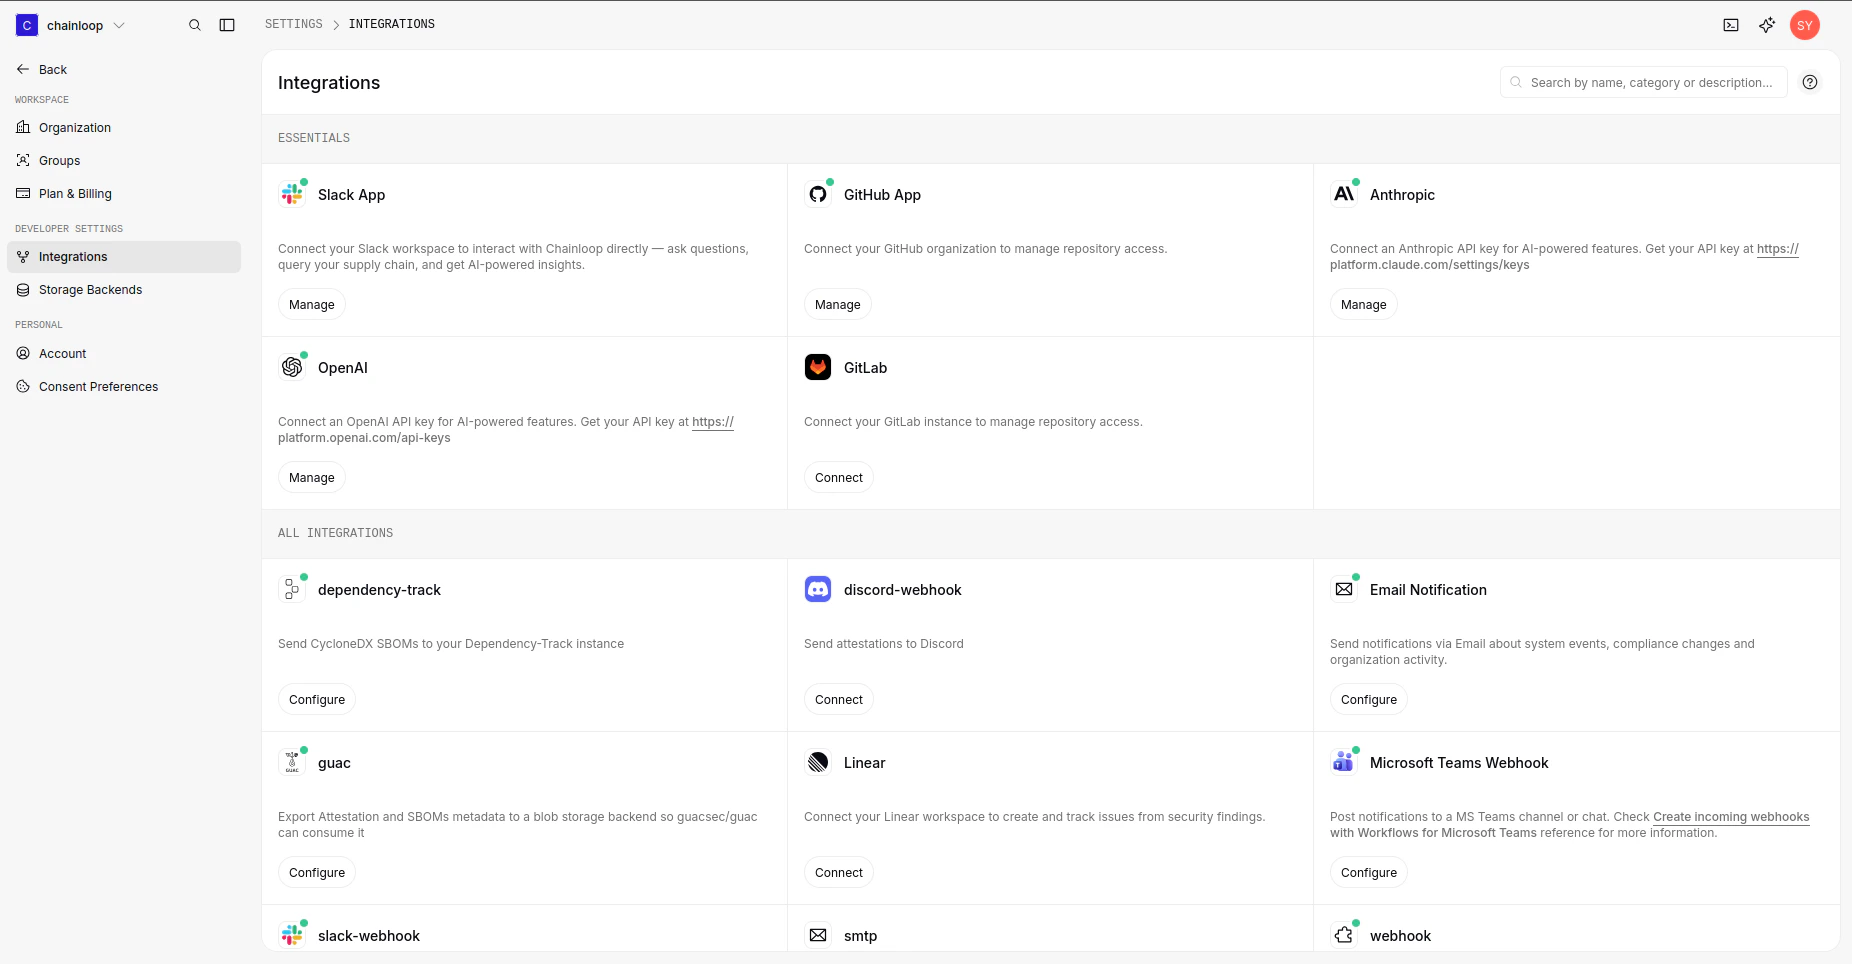Click the Slack App logo icon
1852x964 pixels.
tap(292, 194)
